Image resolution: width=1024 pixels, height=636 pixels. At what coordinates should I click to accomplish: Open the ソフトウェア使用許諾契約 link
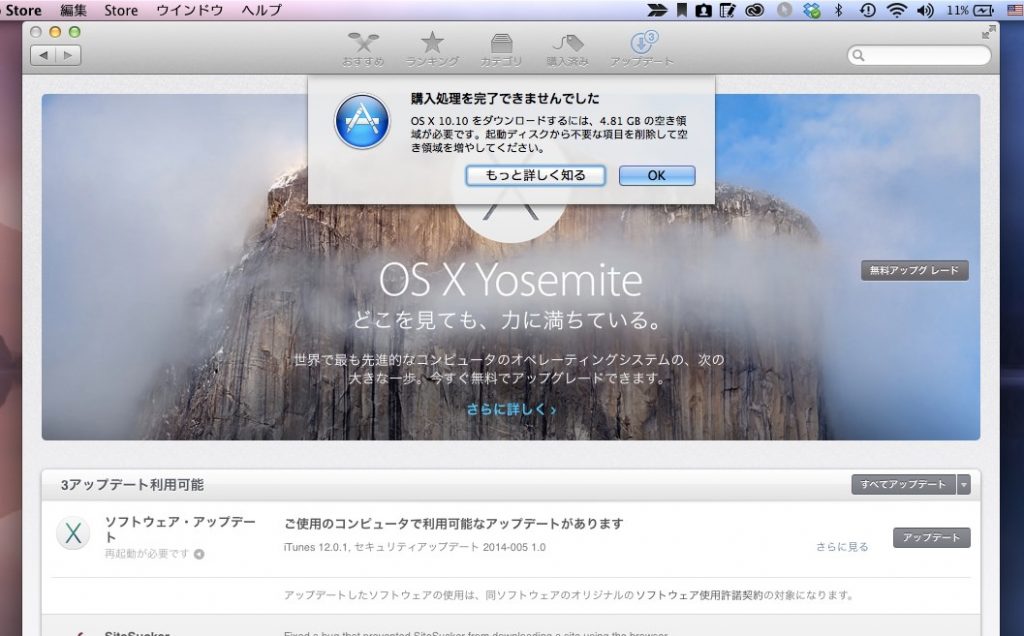[700, 595]
